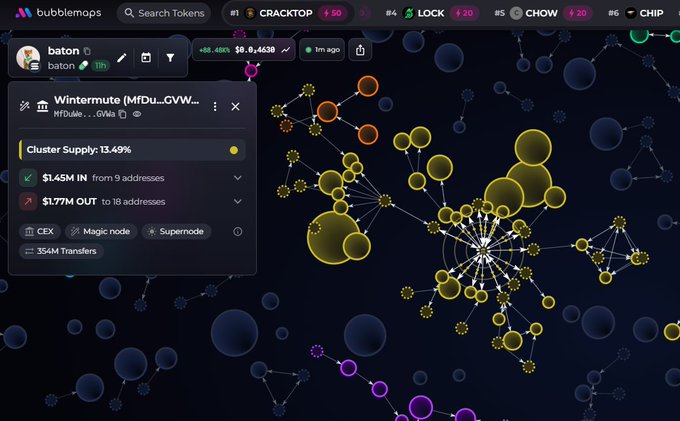This screenshot has width=680, height=421.
Task: Open trending token #1 CRACKTOP
Action: (288, 13)
